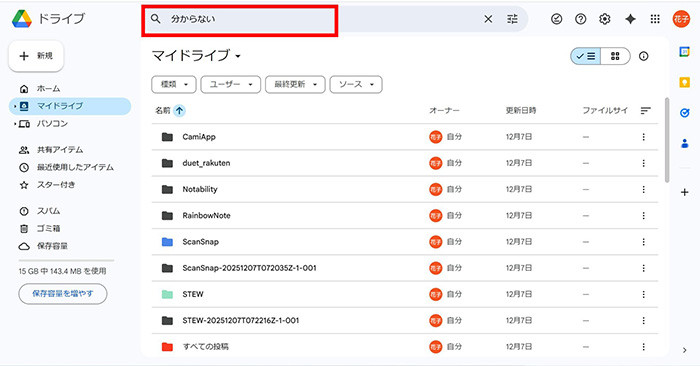
Task: Open Contacts in side panel
Action: pos(684,144)
